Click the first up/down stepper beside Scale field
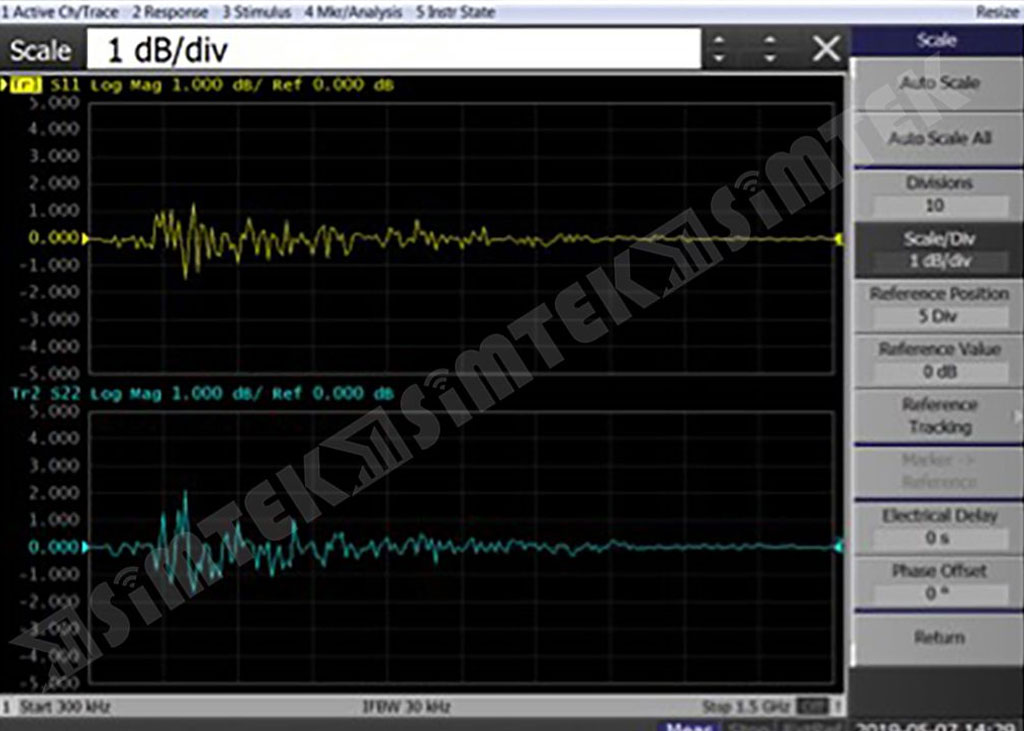Viewport: 1024px width, 731px height. click(719, 49)
